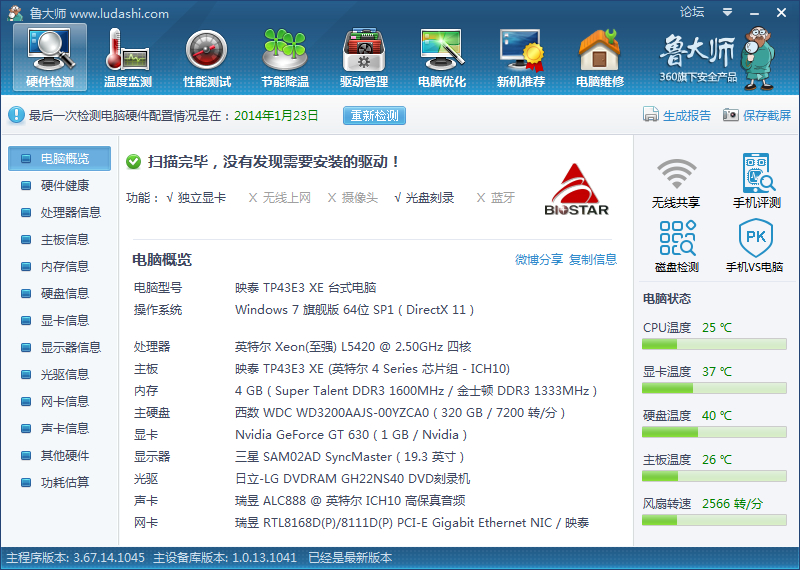
Task: Click the 4 GB memory value line
Action: click(x=416, y=391)
